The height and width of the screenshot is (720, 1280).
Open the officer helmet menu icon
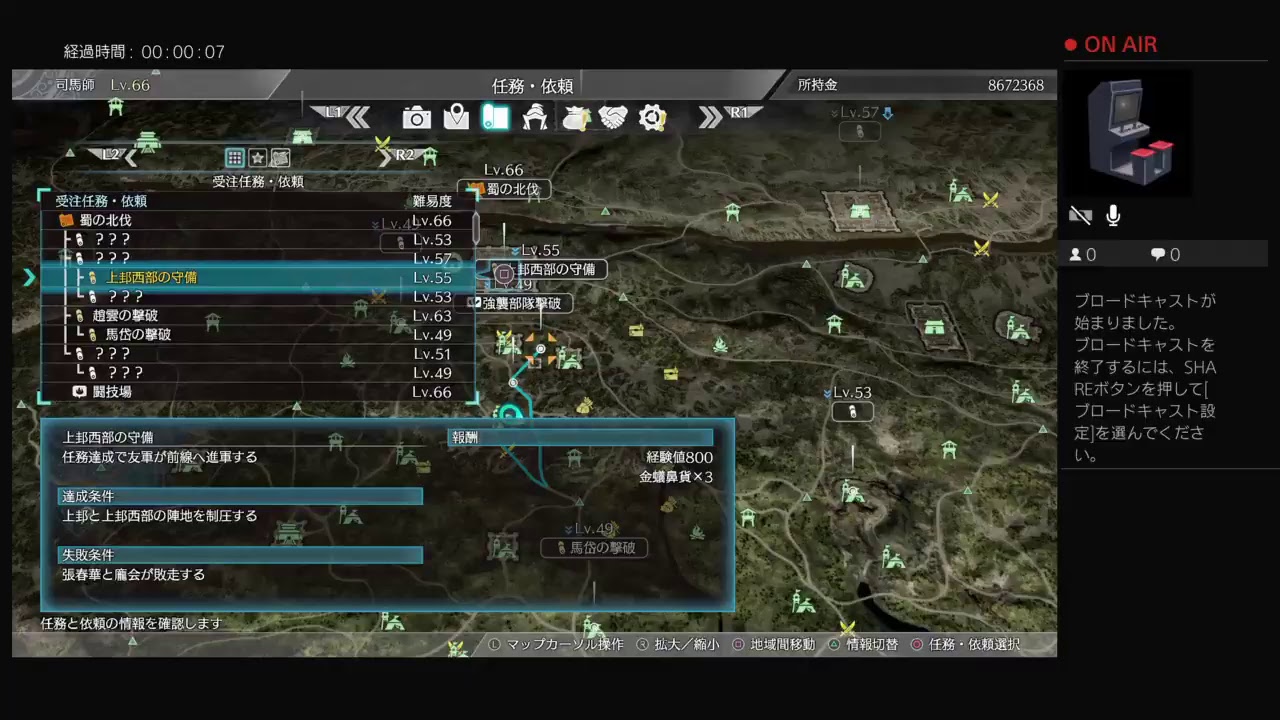(x=535, y=117)
